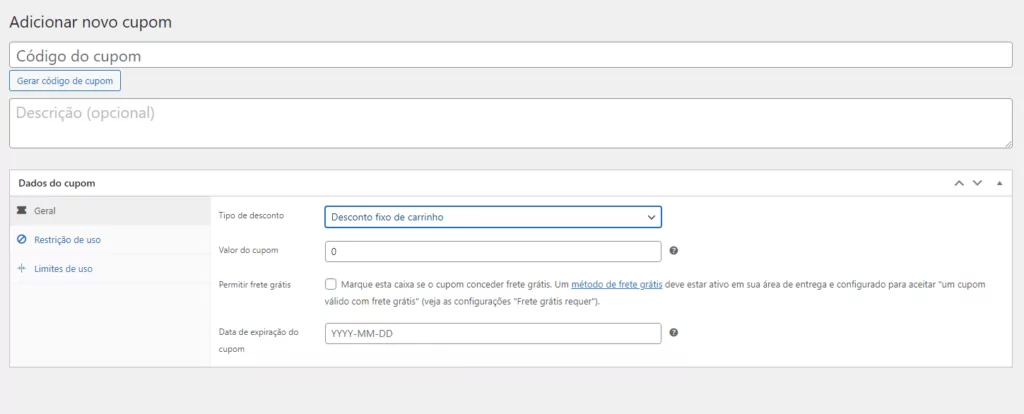Click the 'Permitir frete grátis' label
Image resolution: width=1024 pixels, height=414 pixels.
click(x=255, y=285)
